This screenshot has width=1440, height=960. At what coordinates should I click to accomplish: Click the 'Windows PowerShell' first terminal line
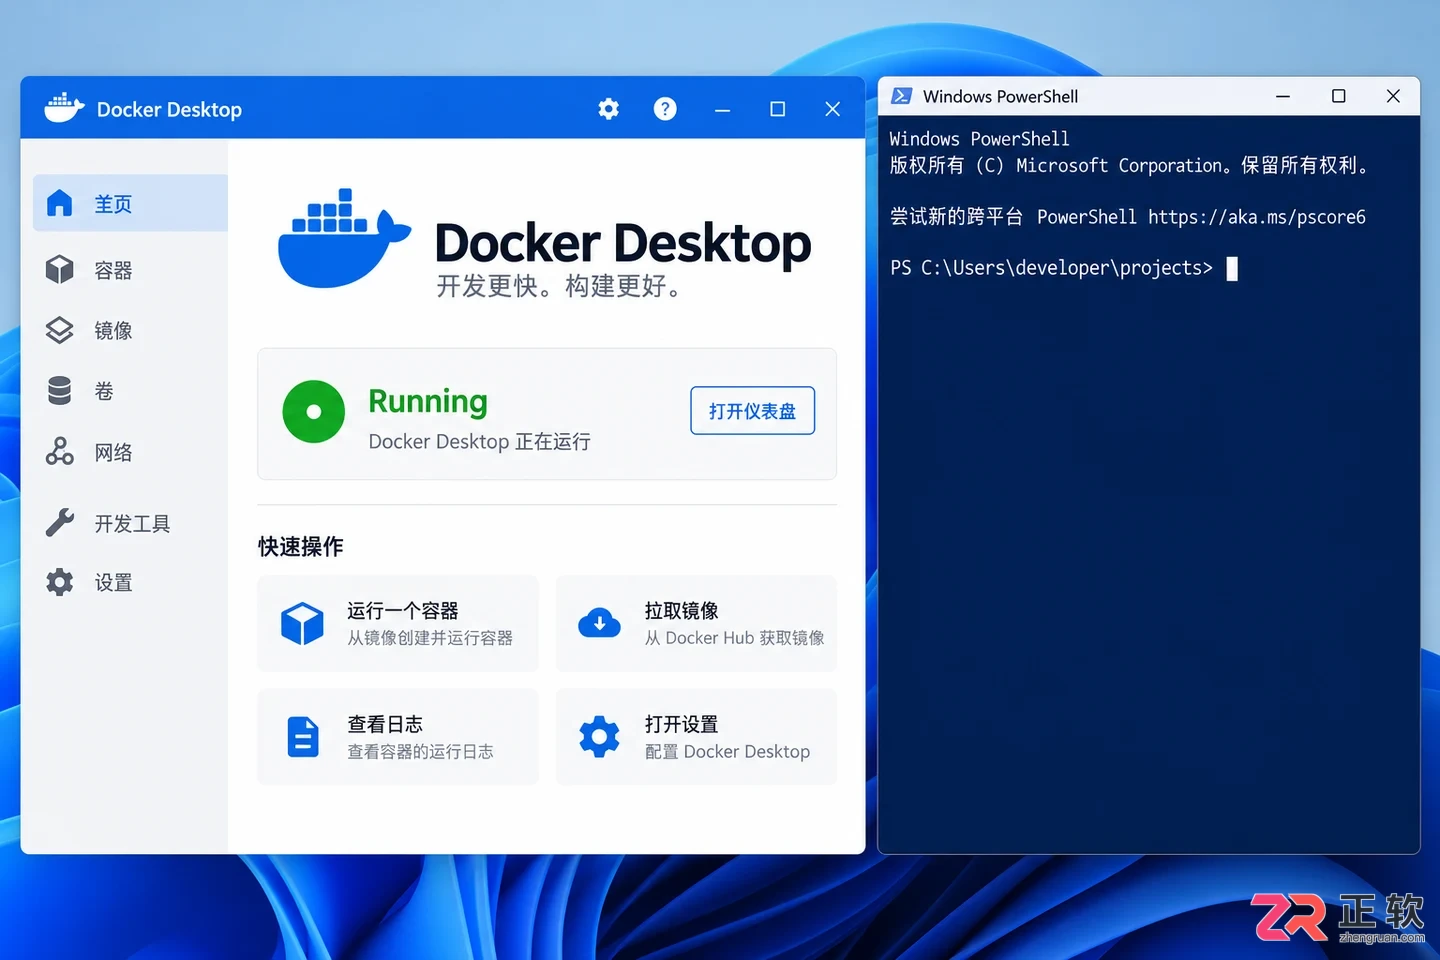979,139
